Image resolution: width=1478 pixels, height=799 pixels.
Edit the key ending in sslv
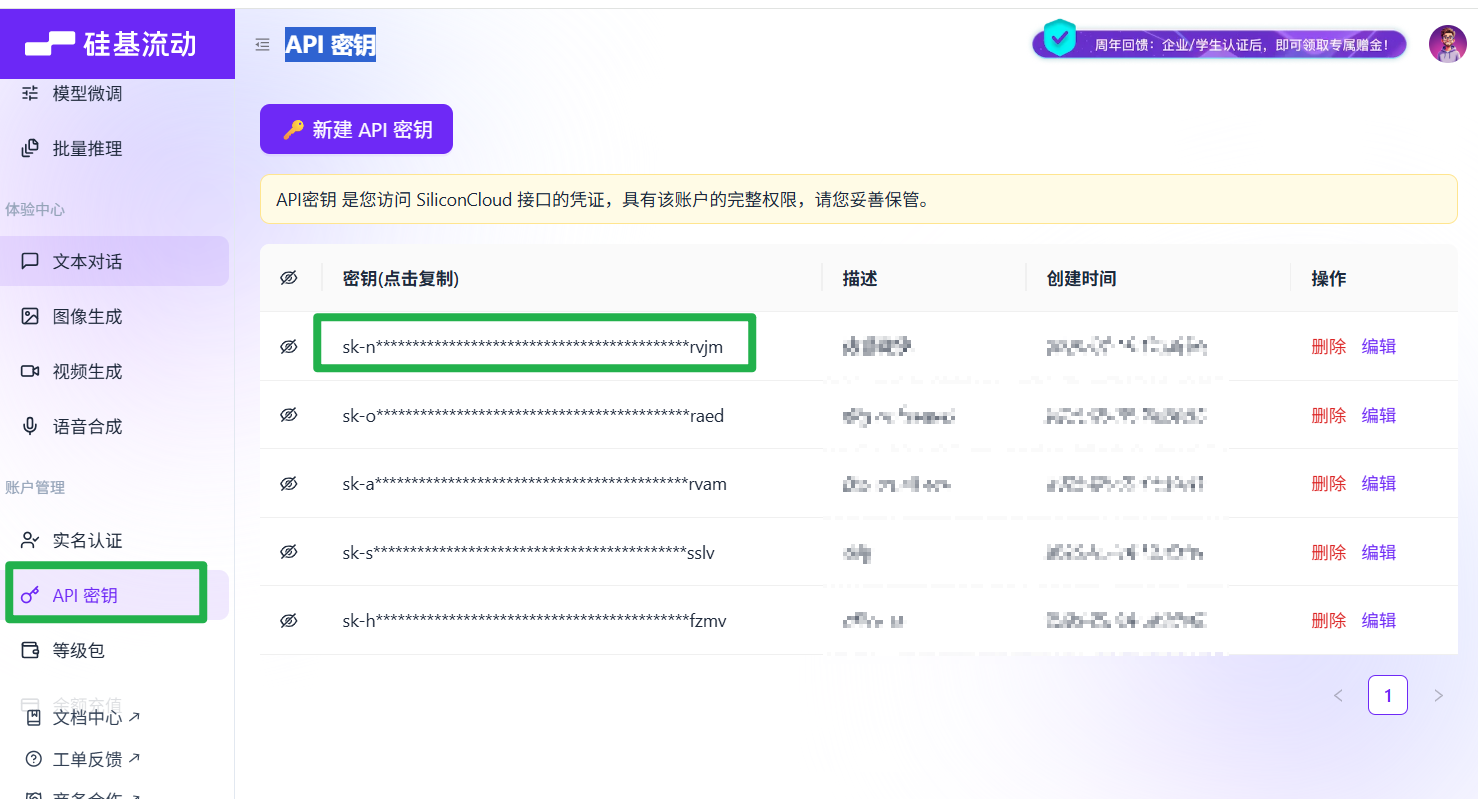tap(1379, 552)
